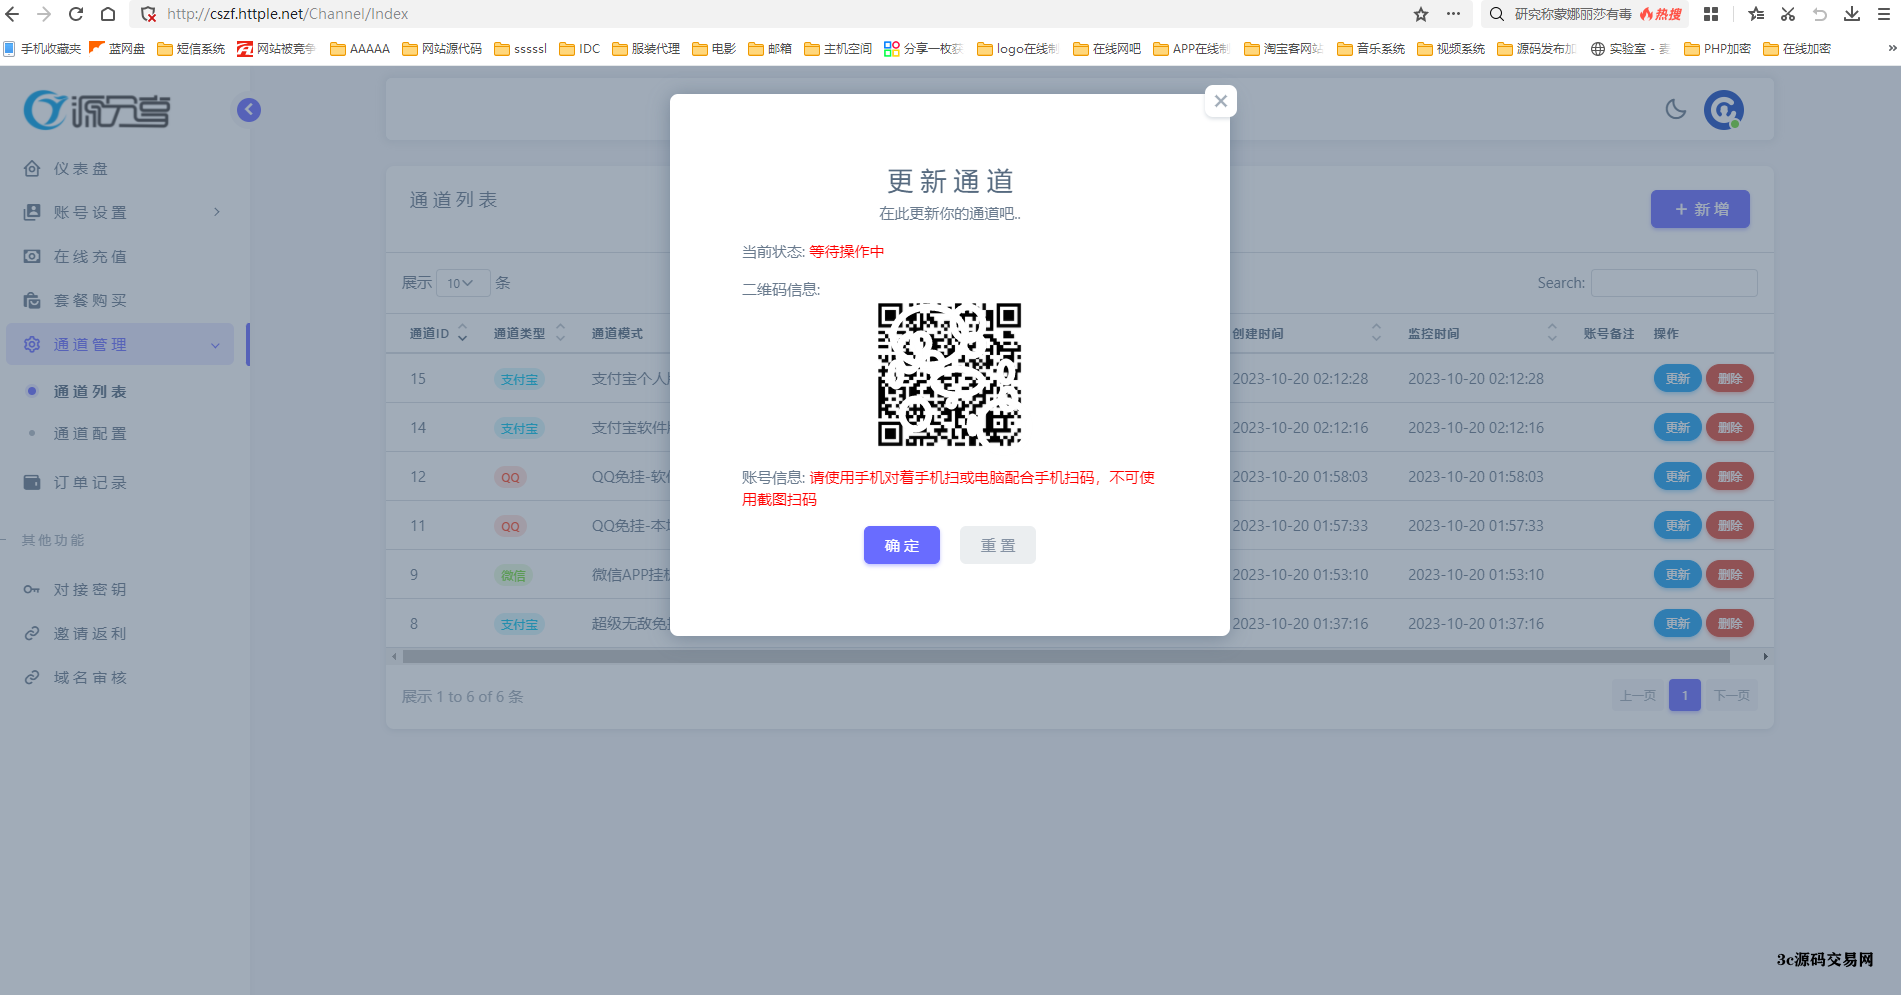The image size is (1901, 995).
Task: Select 通道列表 submenu item
Action: (x=90, y=392)
